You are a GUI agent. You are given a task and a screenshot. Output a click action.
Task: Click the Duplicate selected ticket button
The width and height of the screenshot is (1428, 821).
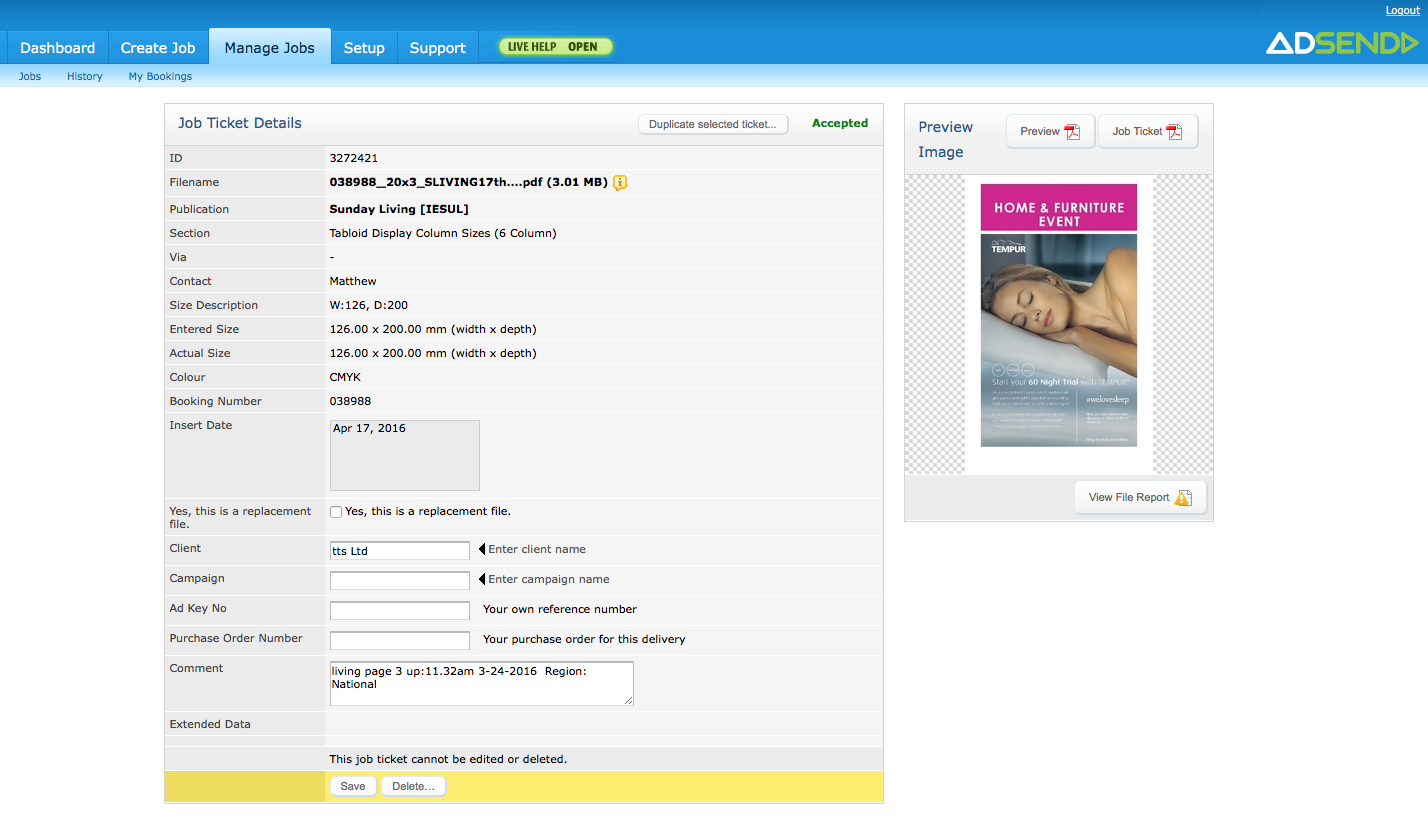point(712,124)
